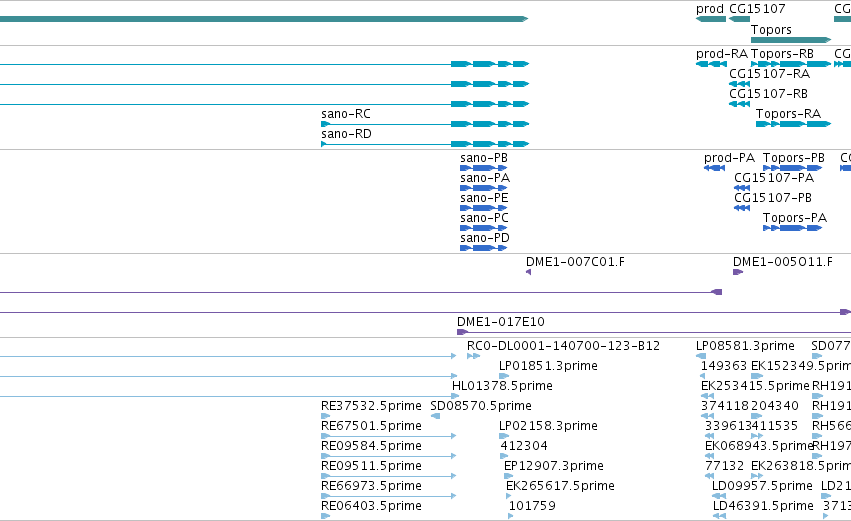
Task: Click the EK253415.5prime EST label
Action: click(755, 386)
